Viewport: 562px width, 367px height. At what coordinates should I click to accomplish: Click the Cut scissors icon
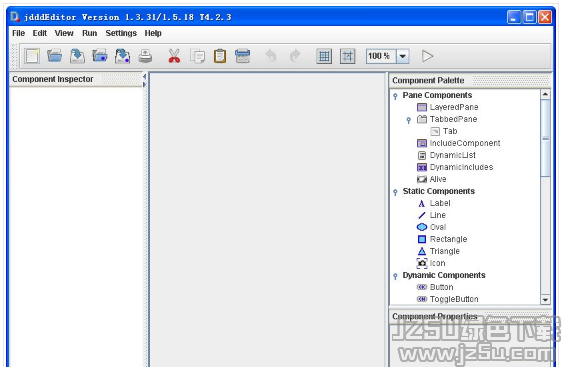tap(174, 56)
